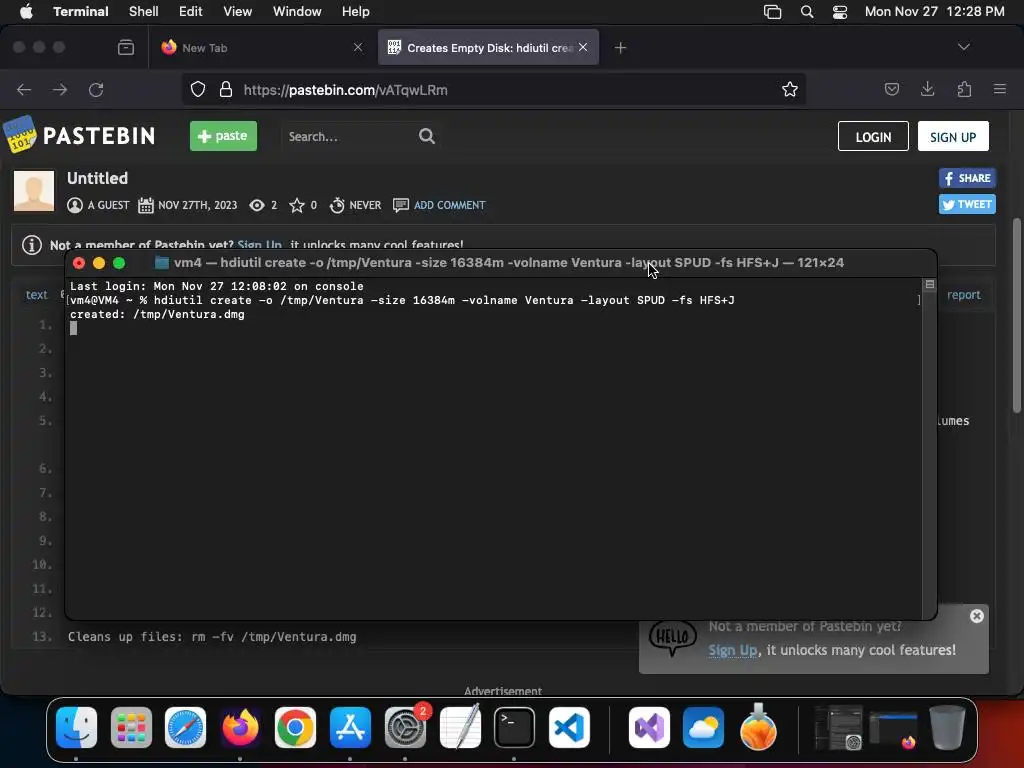Open Firefox extensions puzzle icon
The width and height of the screenshot is (1024, 768).
click(964, 89)
